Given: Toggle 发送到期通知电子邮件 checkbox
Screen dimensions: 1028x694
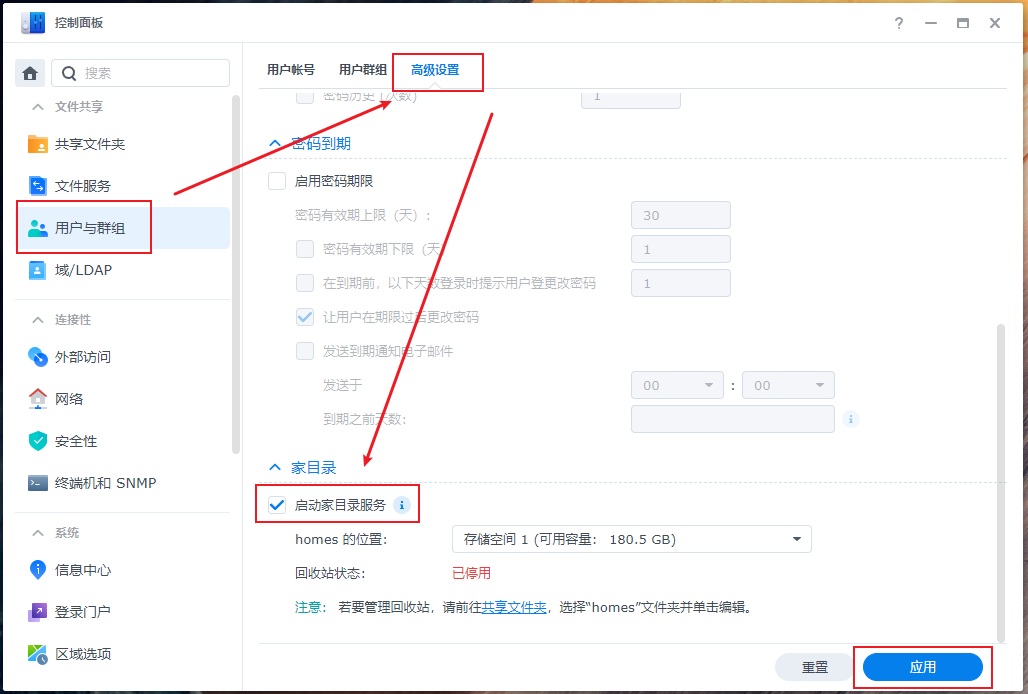Looking at the screenshot, I should pyautogui.click(x=305, y=351).
